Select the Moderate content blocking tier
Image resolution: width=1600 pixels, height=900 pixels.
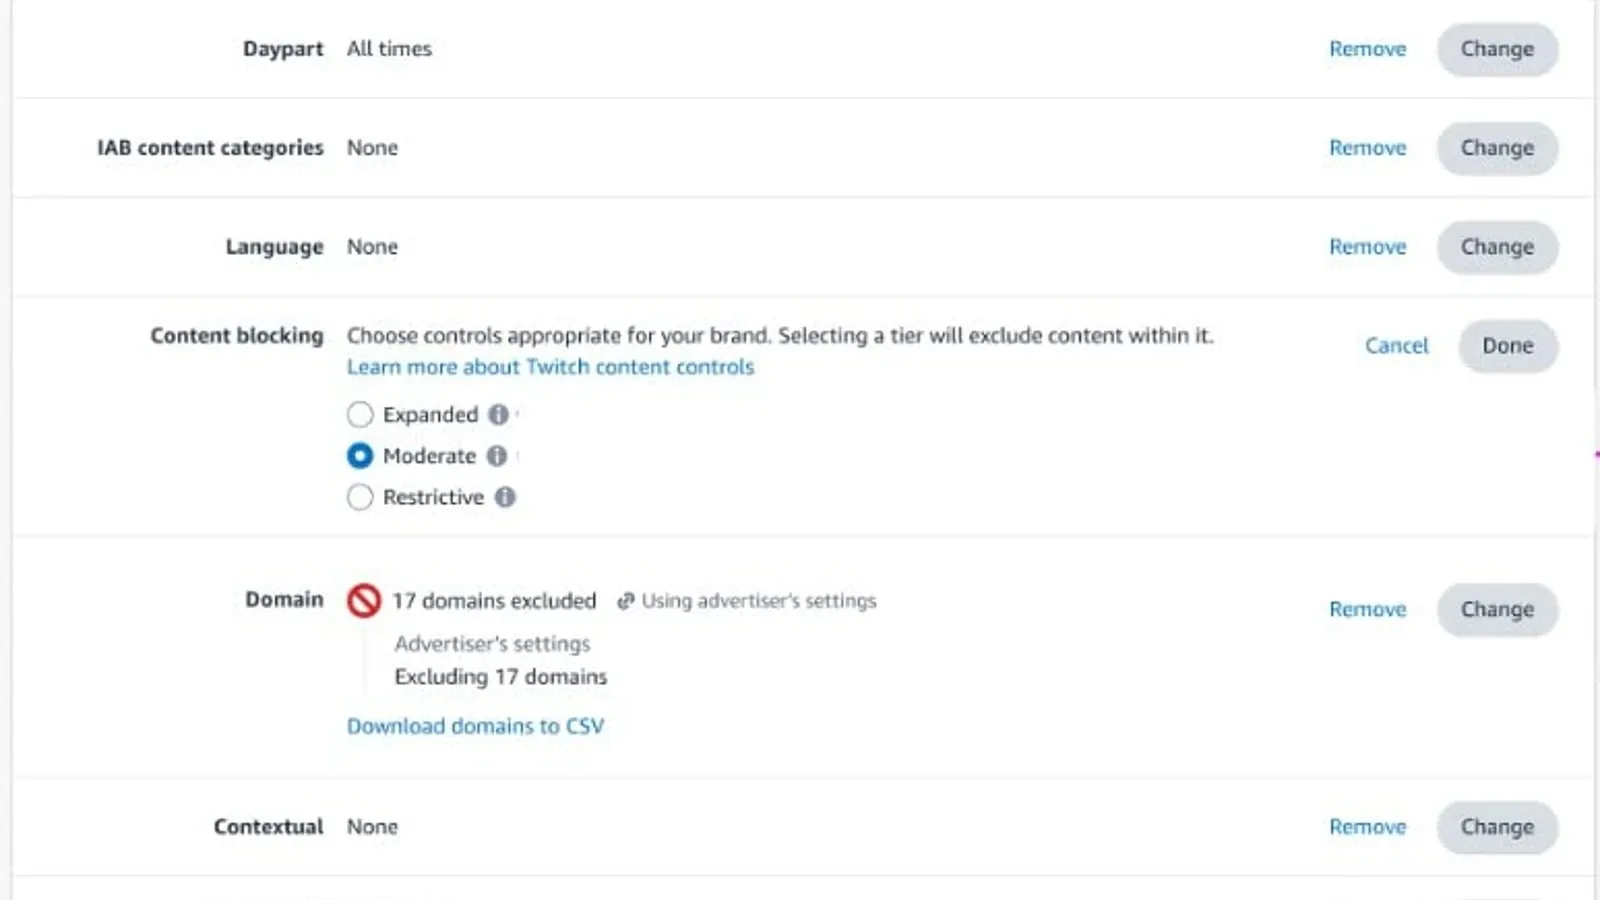pos(360,456)
